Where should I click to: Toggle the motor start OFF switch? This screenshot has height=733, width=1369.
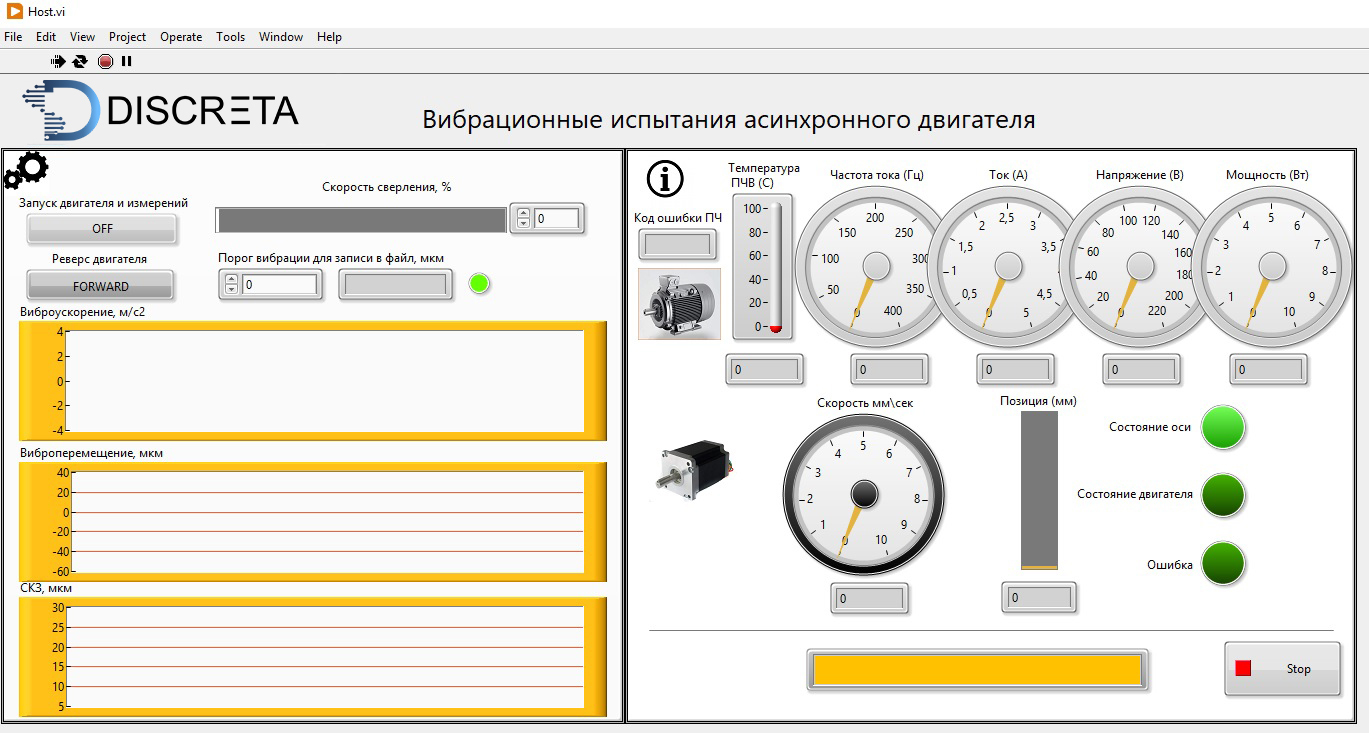click(102, 229)
